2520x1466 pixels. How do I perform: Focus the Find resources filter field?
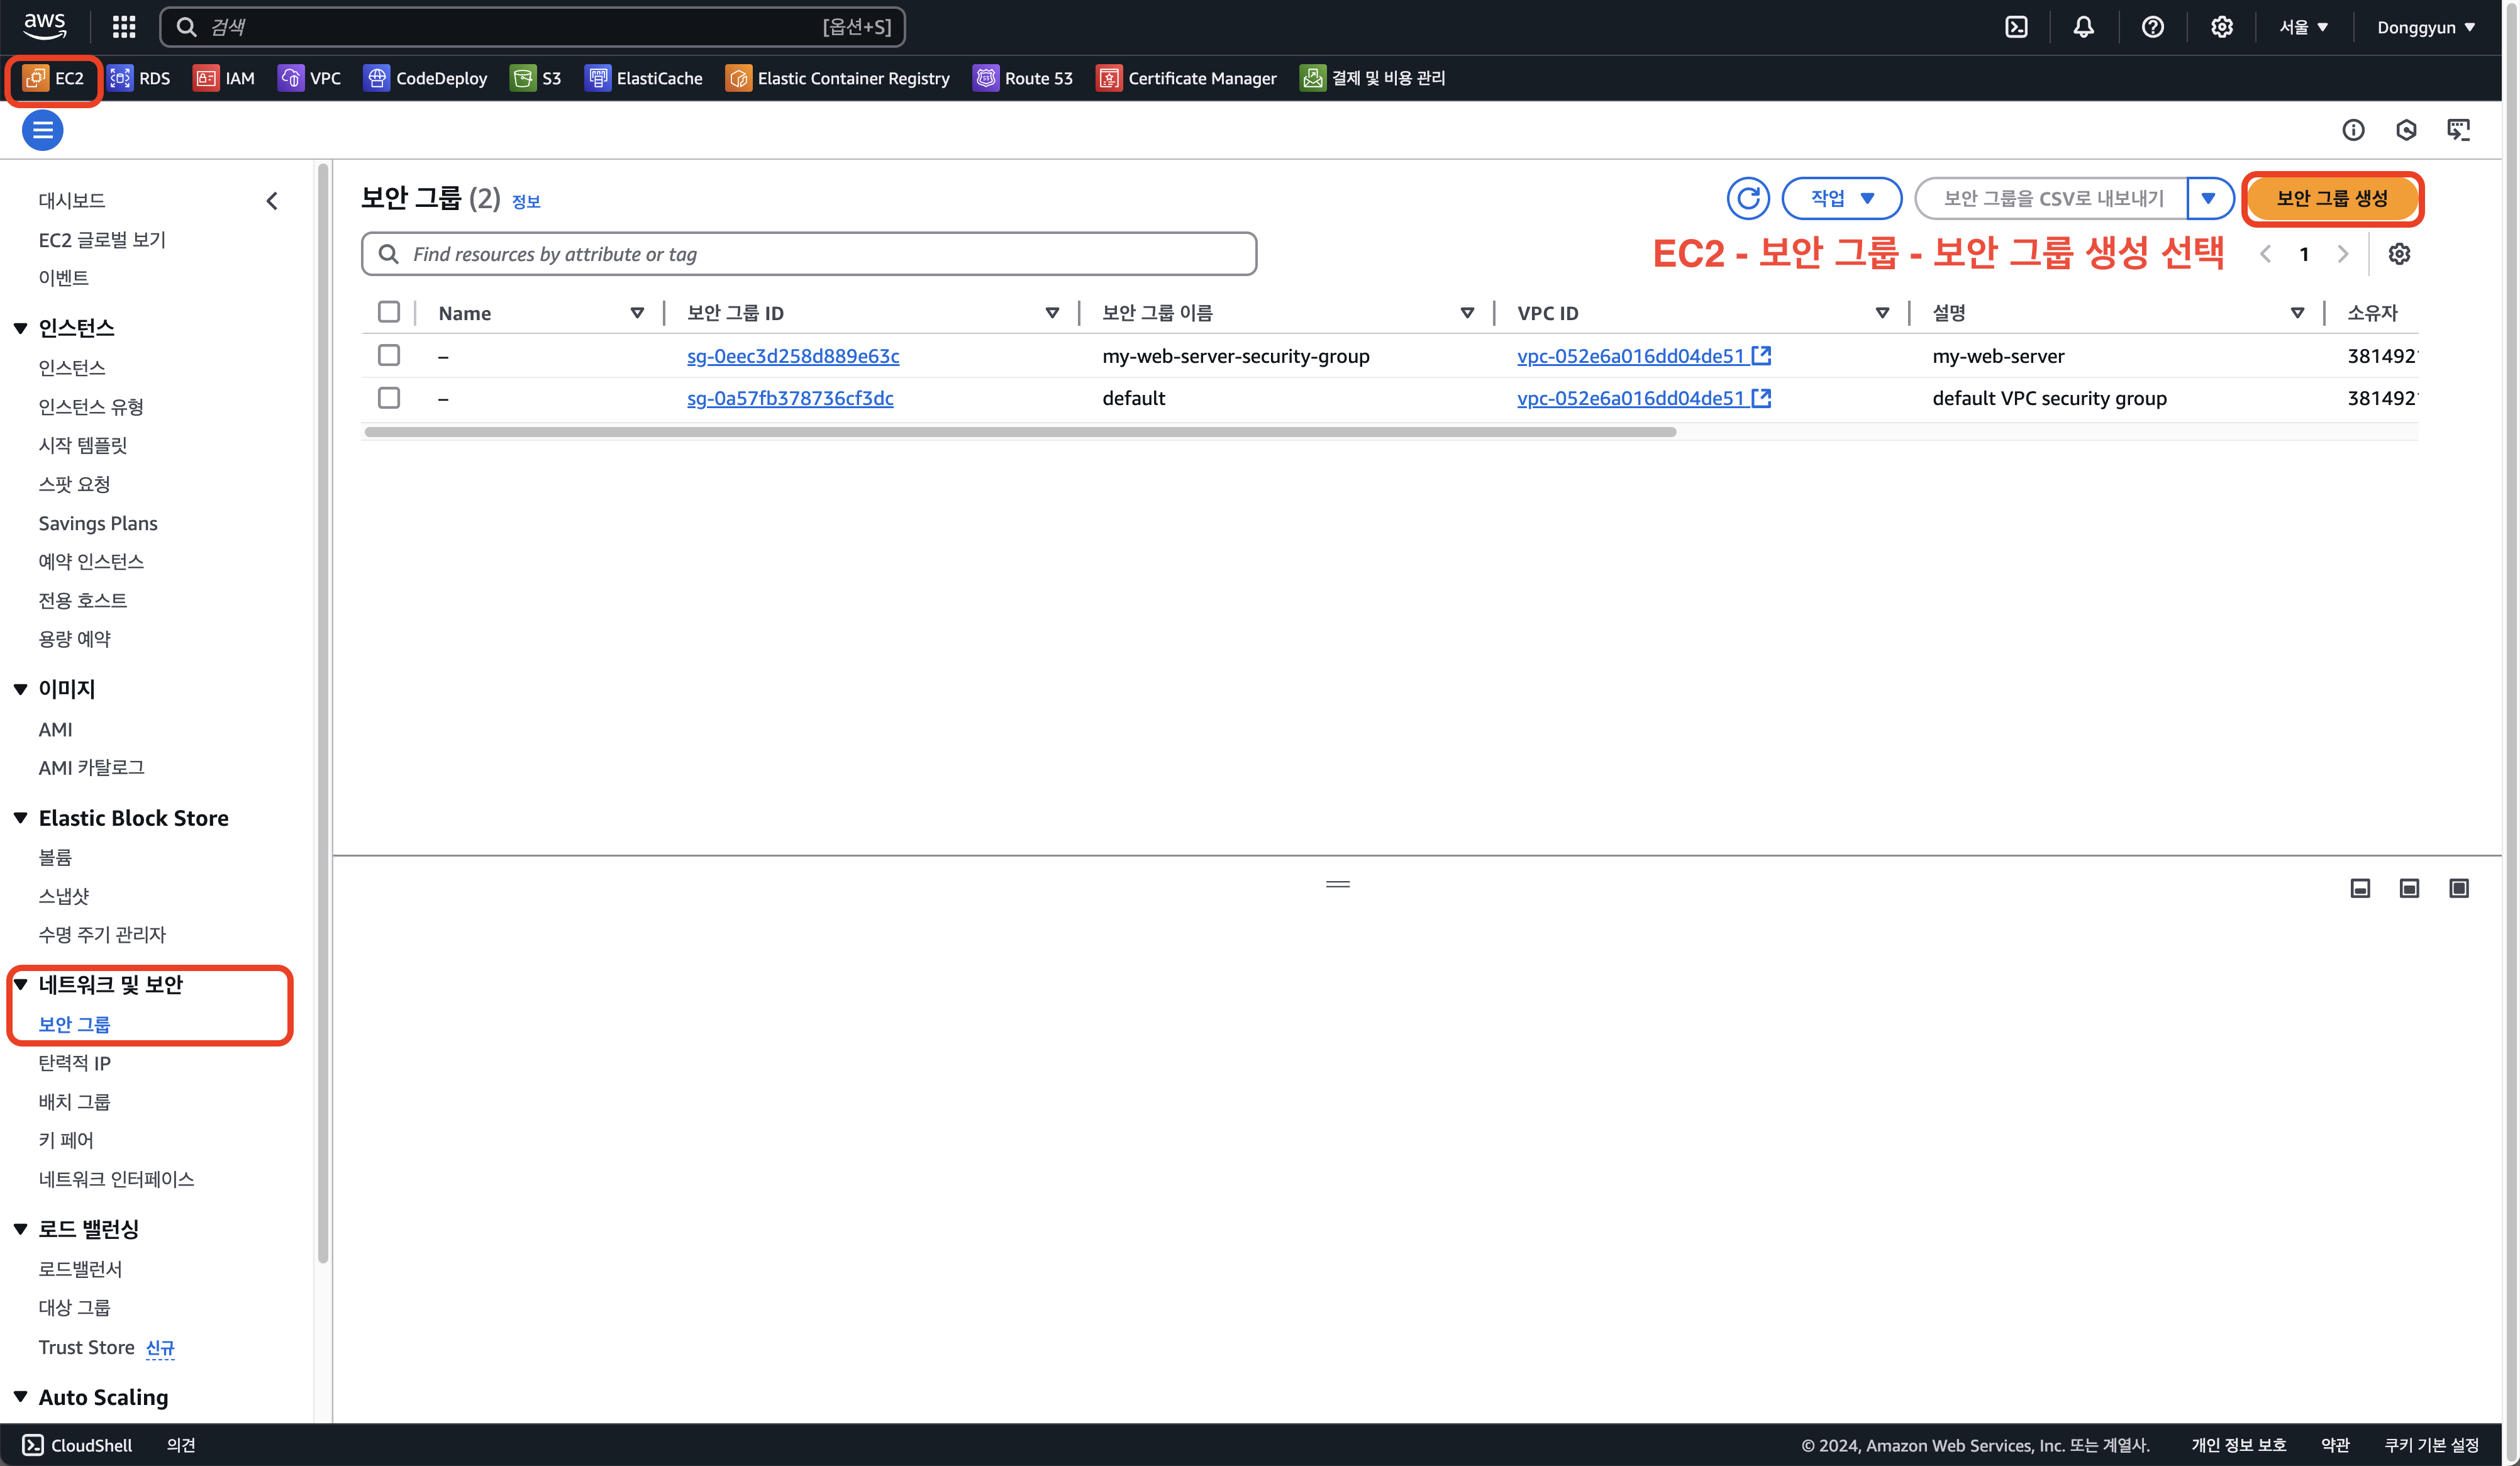point(809,254)
